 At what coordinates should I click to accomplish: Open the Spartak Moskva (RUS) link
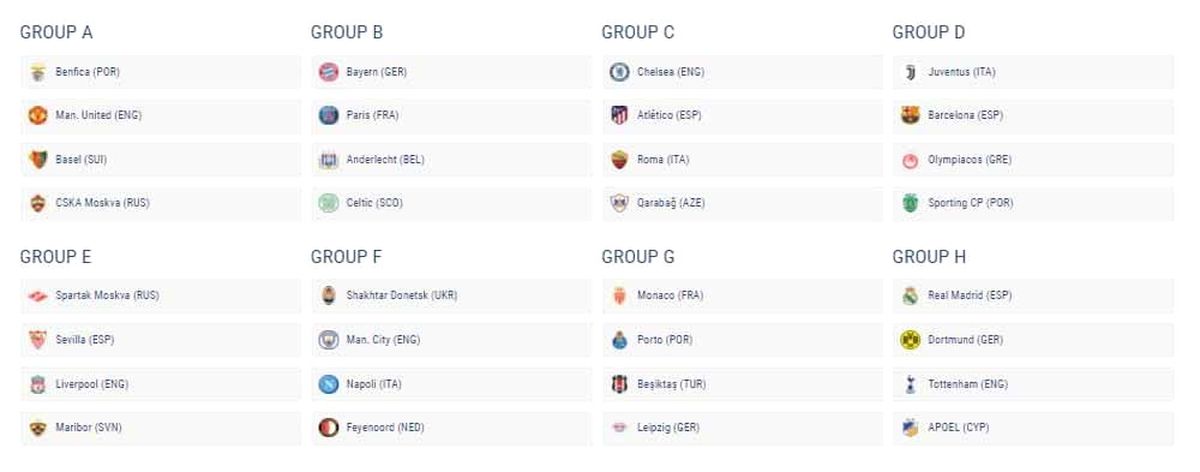tap(107, 296)
